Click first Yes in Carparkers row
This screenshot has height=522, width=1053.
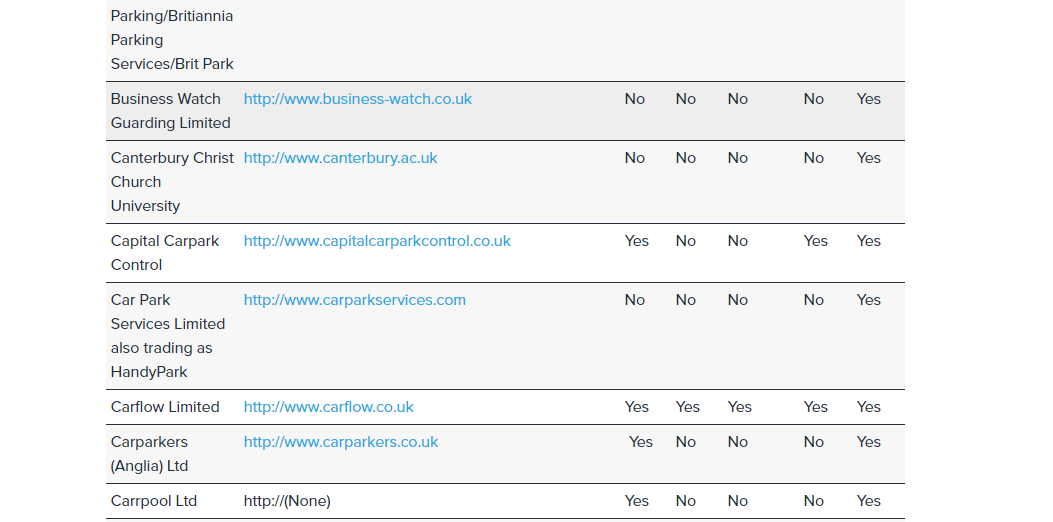[641, 441]
